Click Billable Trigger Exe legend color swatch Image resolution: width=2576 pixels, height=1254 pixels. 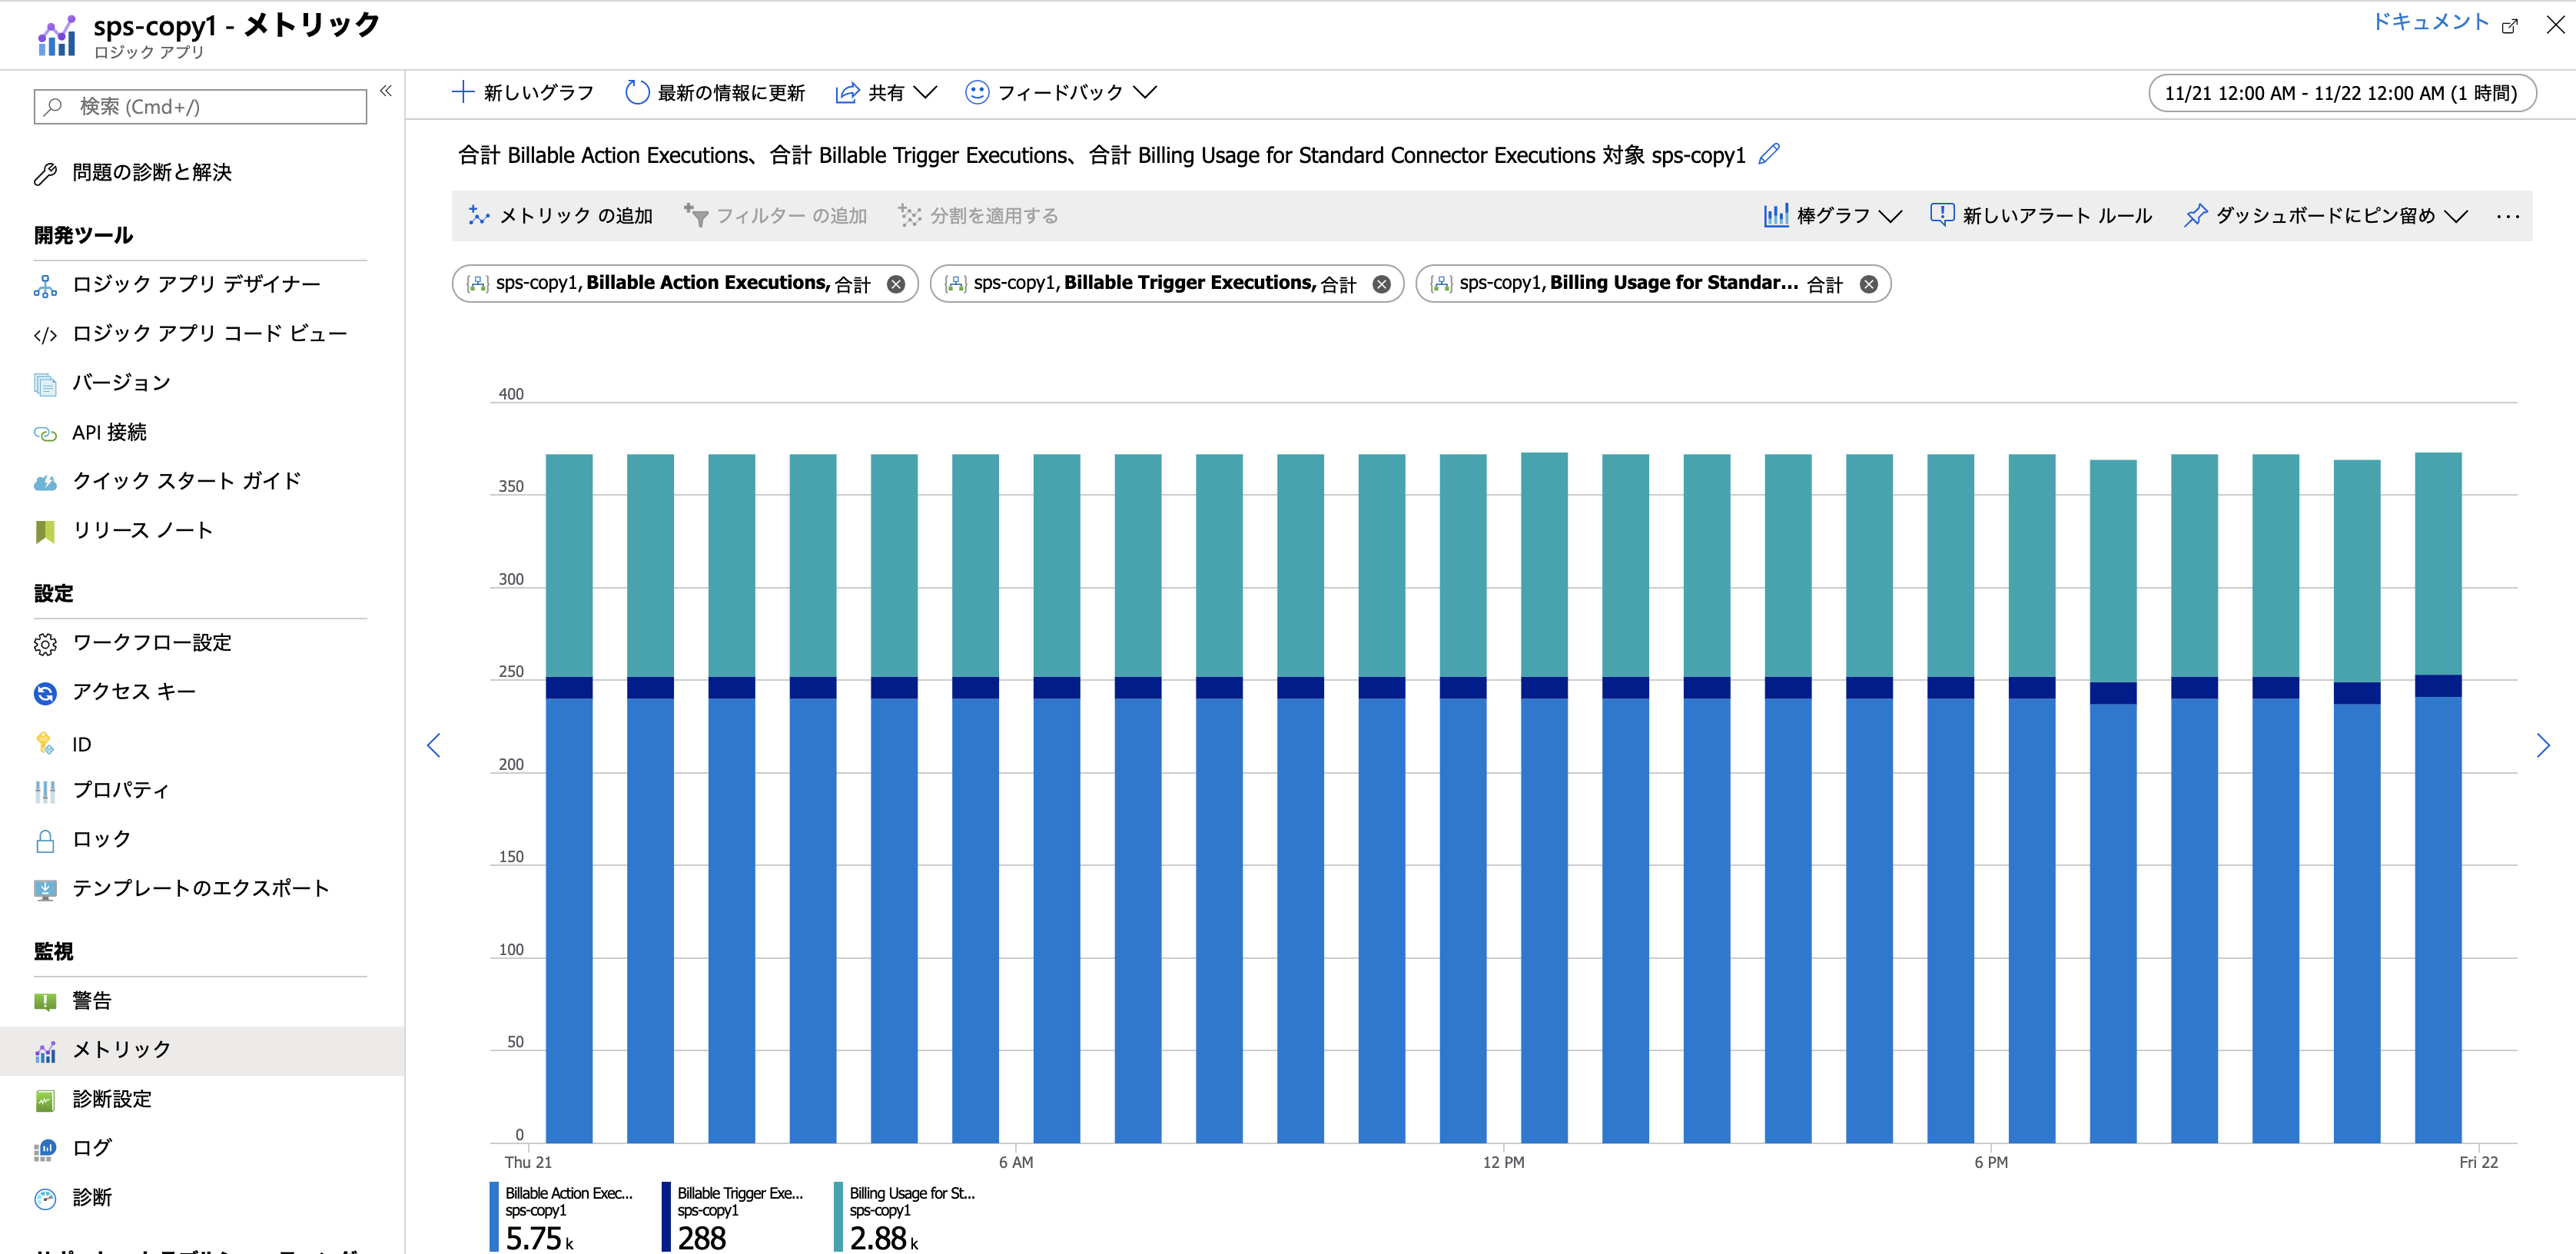click(x=666, y=1217)
